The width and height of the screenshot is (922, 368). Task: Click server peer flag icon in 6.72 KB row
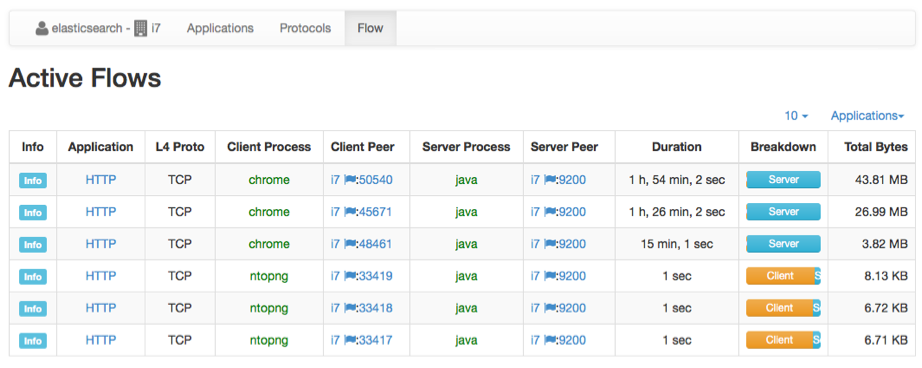[x=550, y=308]
